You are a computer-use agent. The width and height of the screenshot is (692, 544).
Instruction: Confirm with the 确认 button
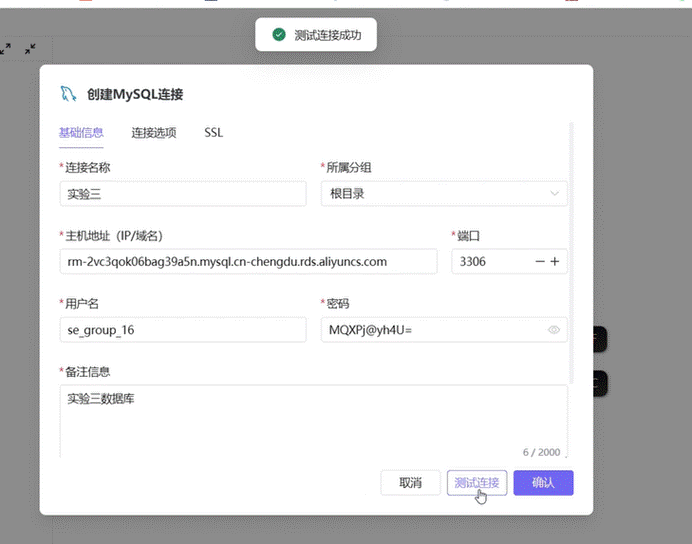point(543,483)
